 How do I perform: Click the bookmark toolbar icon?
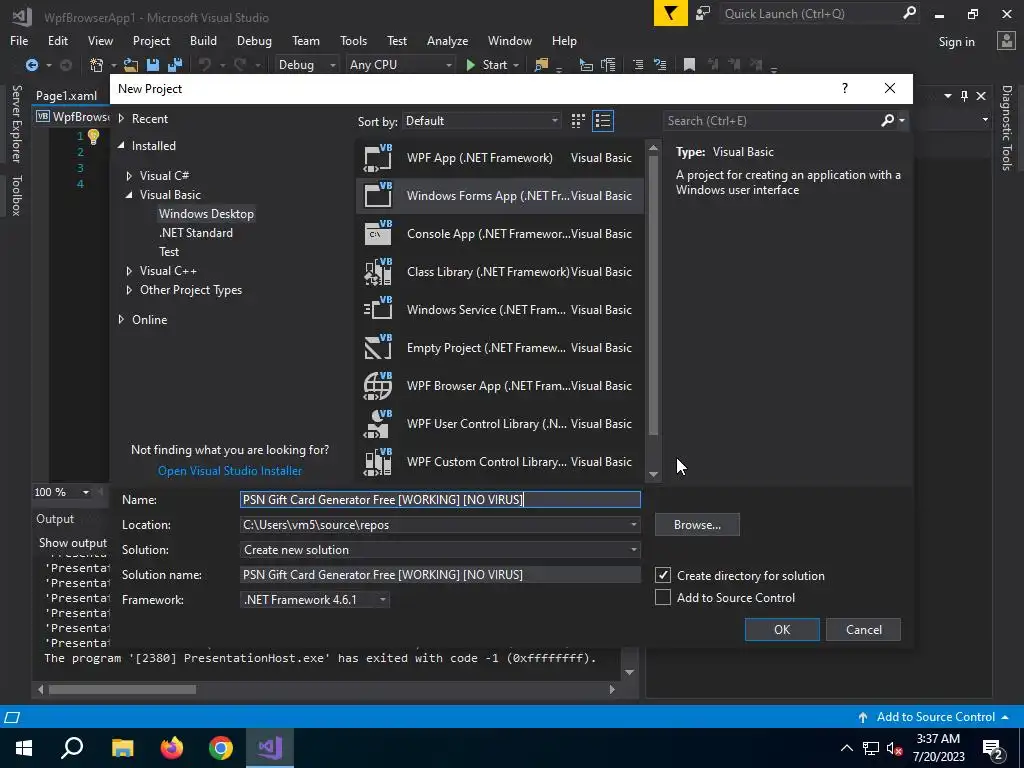point(689,65)
